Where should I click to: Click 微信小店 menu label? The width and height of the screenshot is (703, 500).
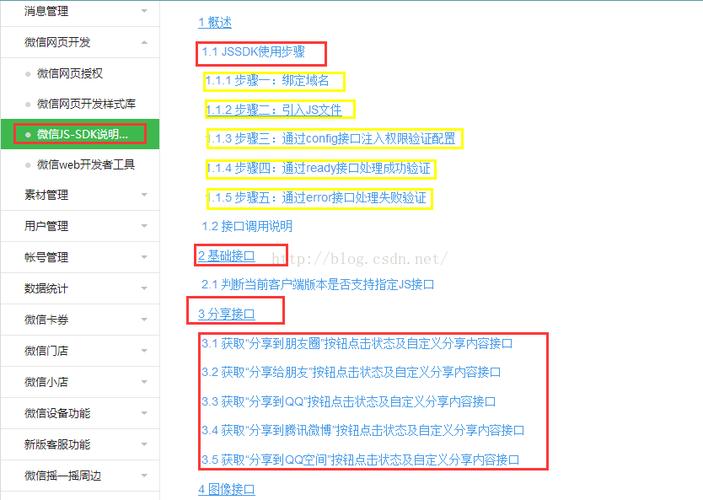pos(46,382)
